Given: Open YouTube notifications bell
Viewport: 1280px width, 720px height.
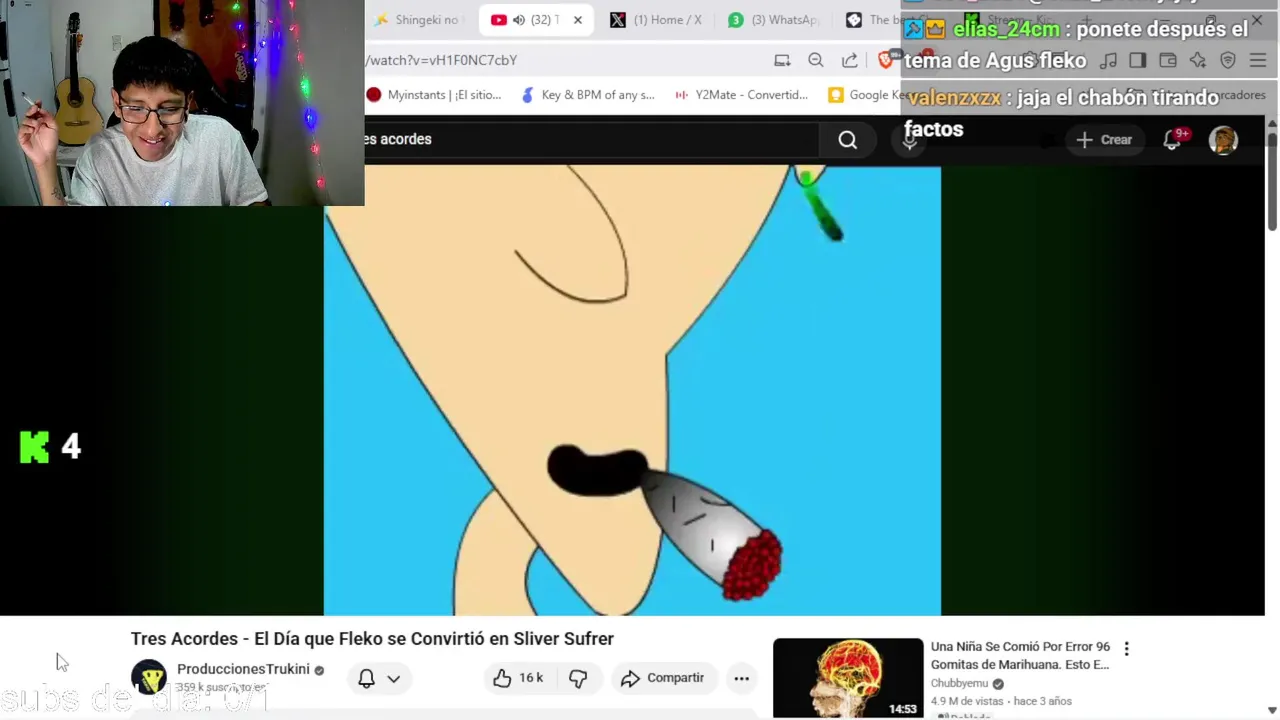Looking at the screenshot, I should [x=1172, y=140].
